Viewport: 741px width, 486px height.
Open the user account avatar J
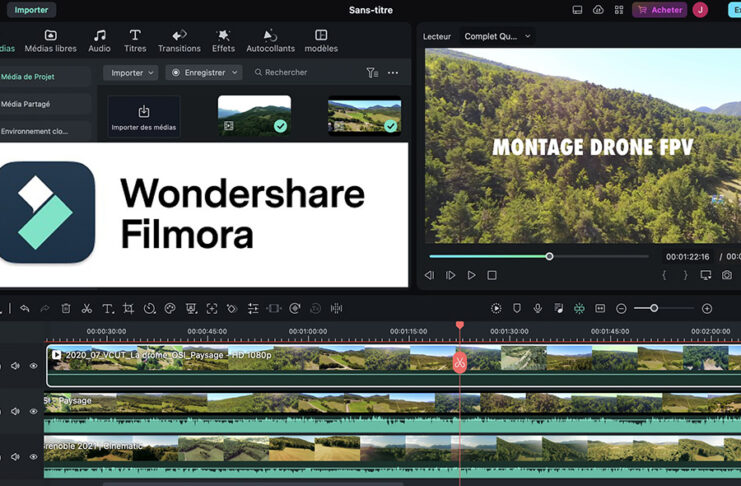pyautogui.click(x=700, y=10)
